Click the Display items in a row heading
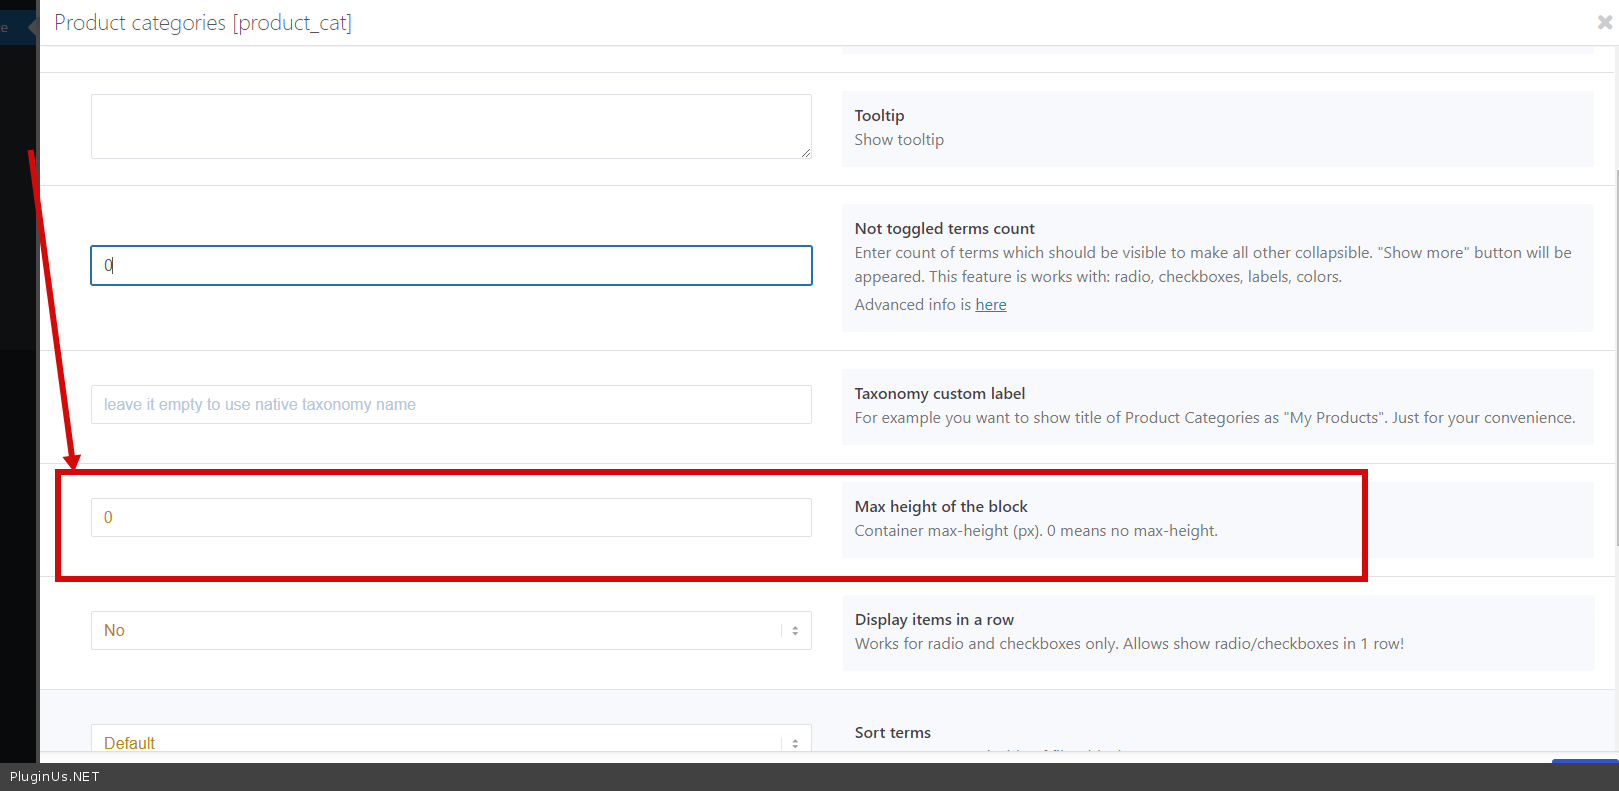The image size is (1619, 791). pyautogui.click(x=934, y=620)
